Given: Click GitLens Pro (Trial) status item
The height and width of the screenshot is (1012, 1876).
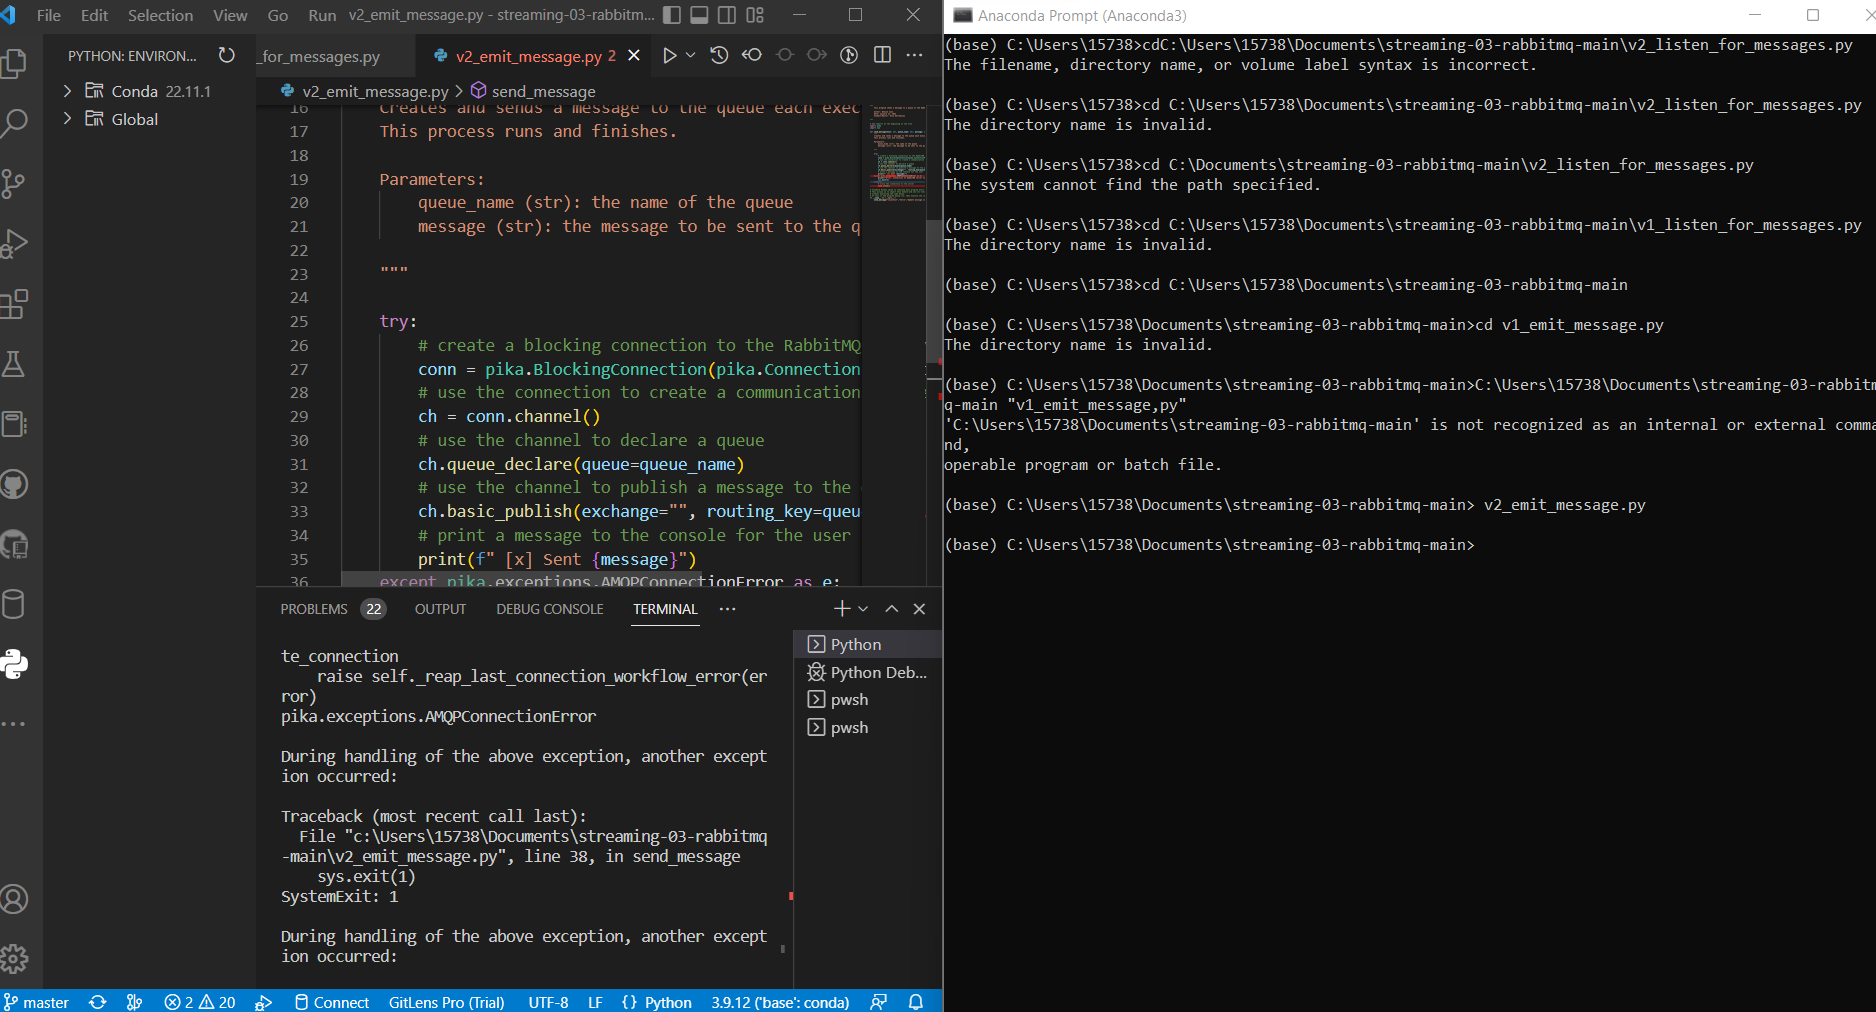Looking at the screenshot, I should (446, 1002).
